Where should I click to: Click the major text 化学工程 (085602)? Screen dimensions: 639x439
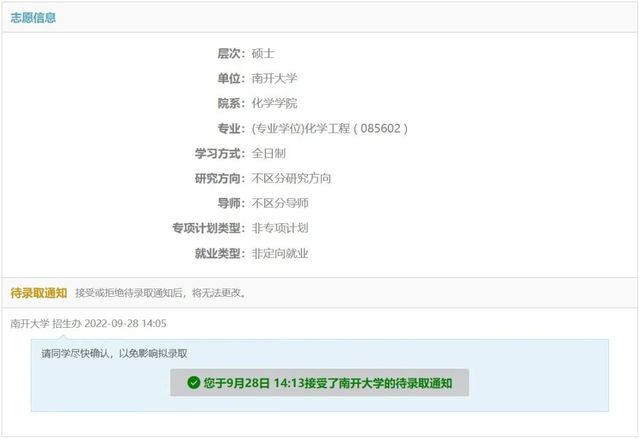(330, 128)
